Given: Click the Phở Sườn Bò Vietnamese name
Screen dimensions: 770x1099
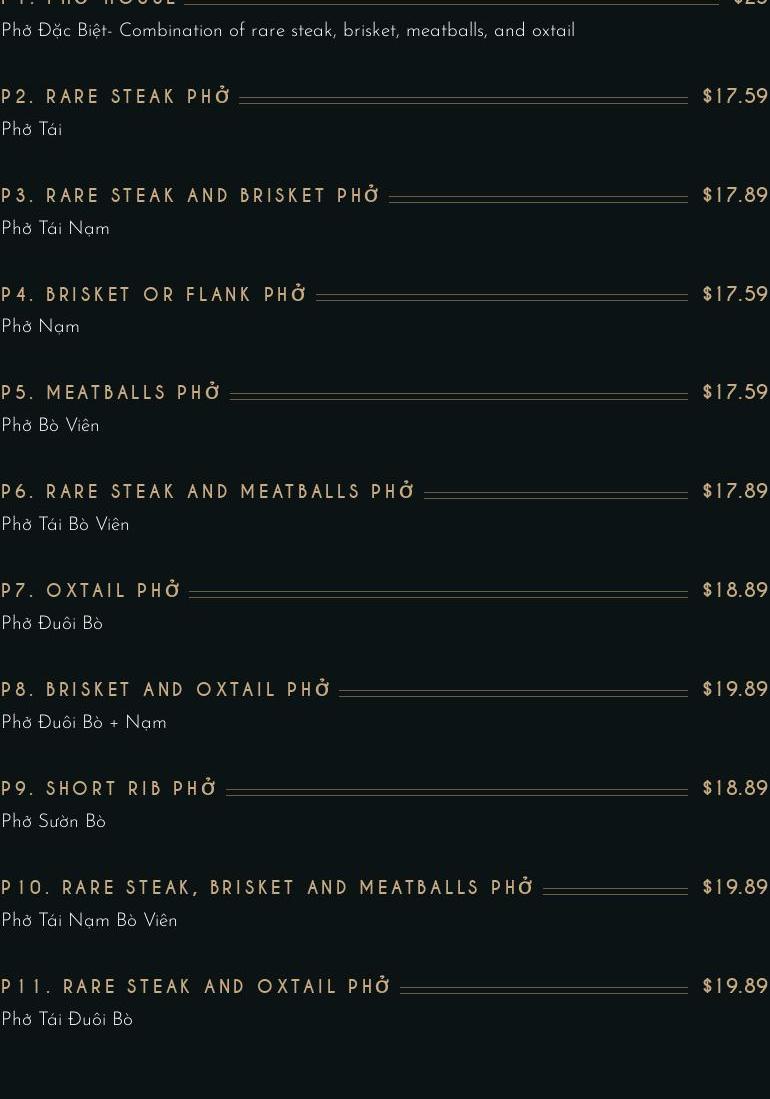Looking at the screenshot, I should pyautogui.click(x=53, y=822).
